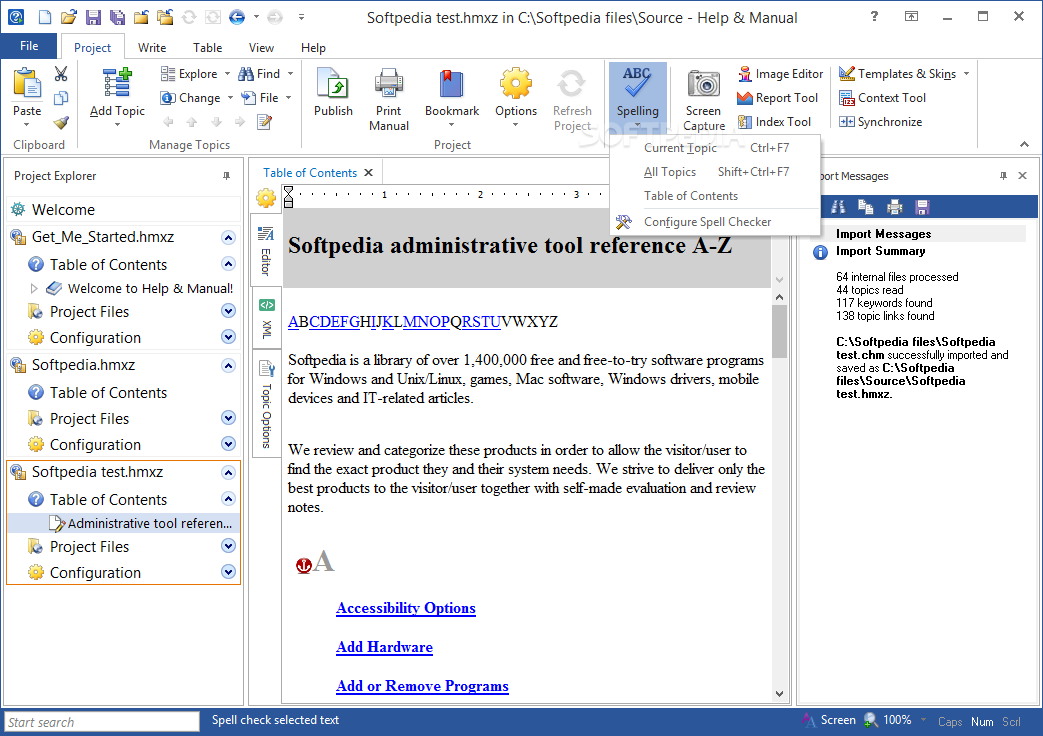Open the Context Tool
The image size is (1043, 736).
pyautogui.click(x=882, y=98)
